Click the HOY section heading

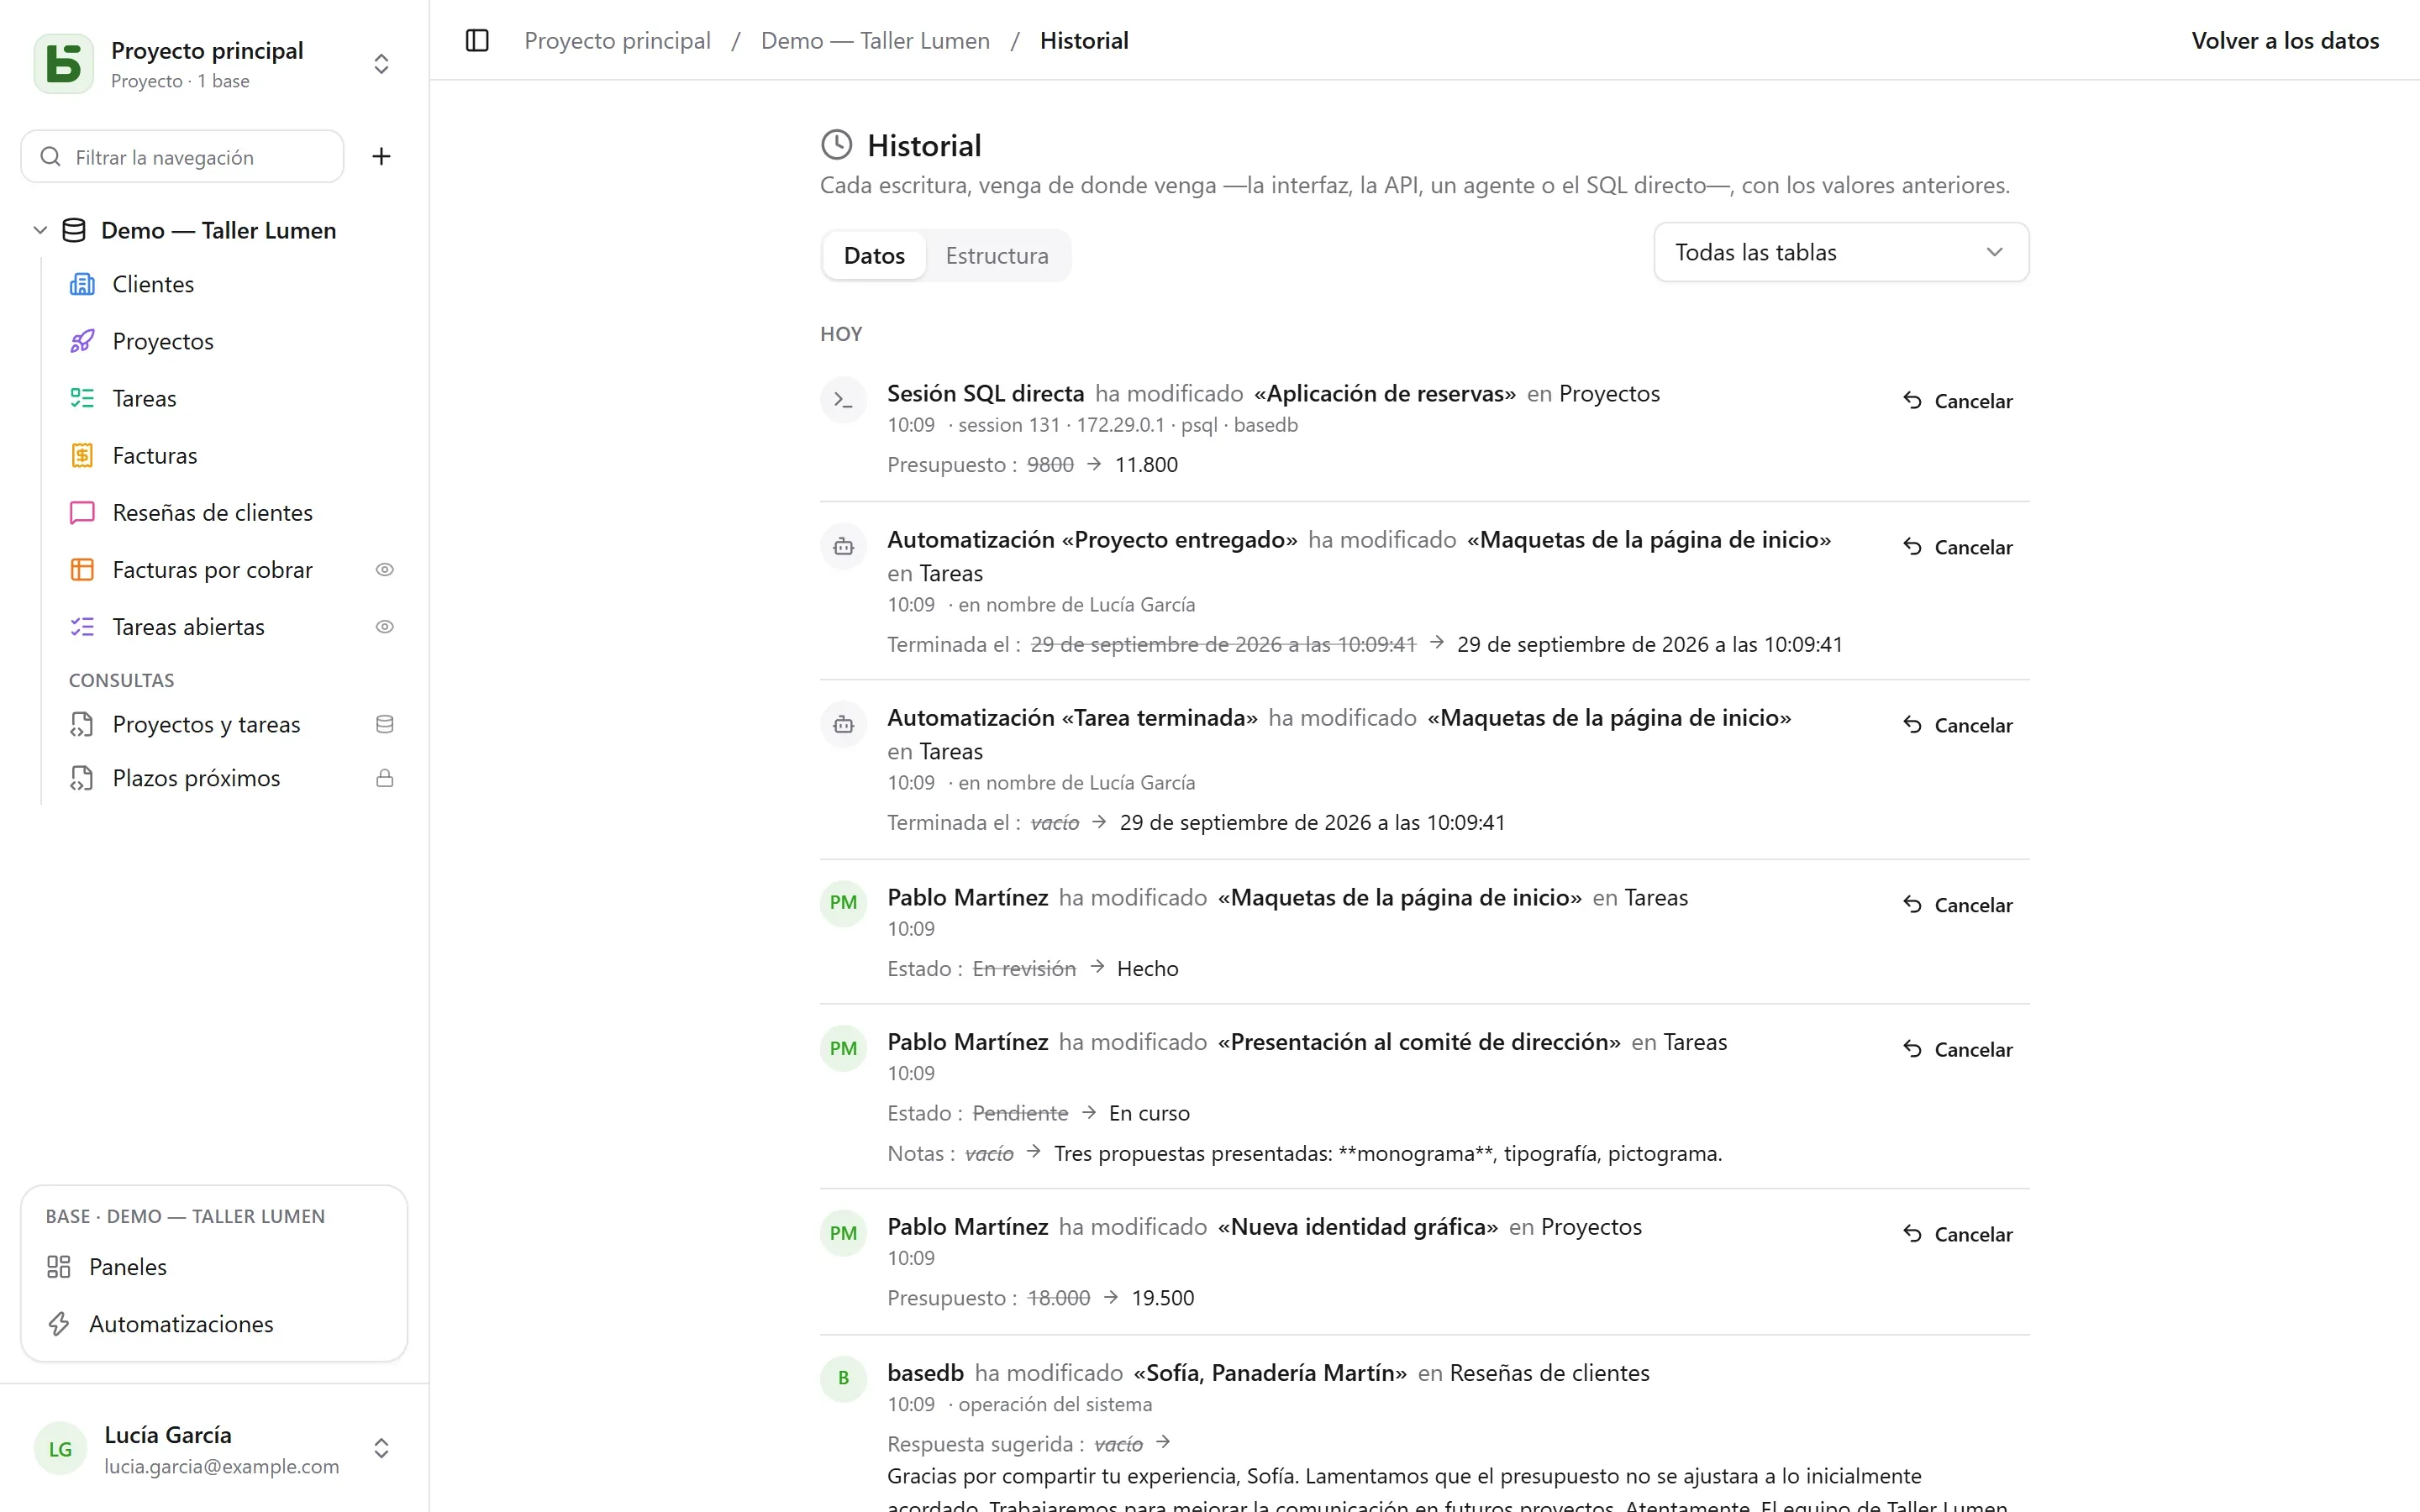(x=841, y=334)
